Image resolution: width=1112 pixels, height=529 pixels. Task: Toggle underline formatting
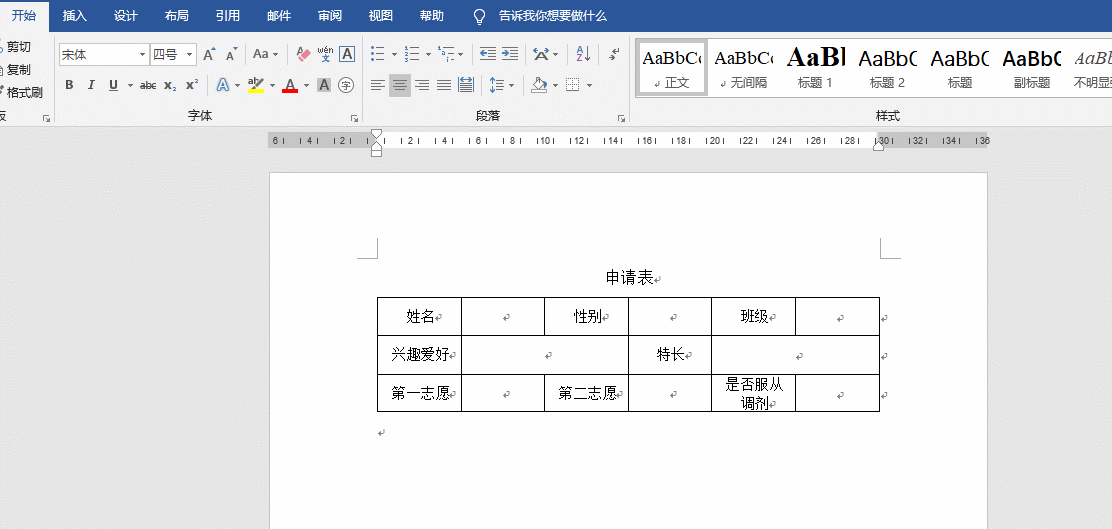(113, 85)
